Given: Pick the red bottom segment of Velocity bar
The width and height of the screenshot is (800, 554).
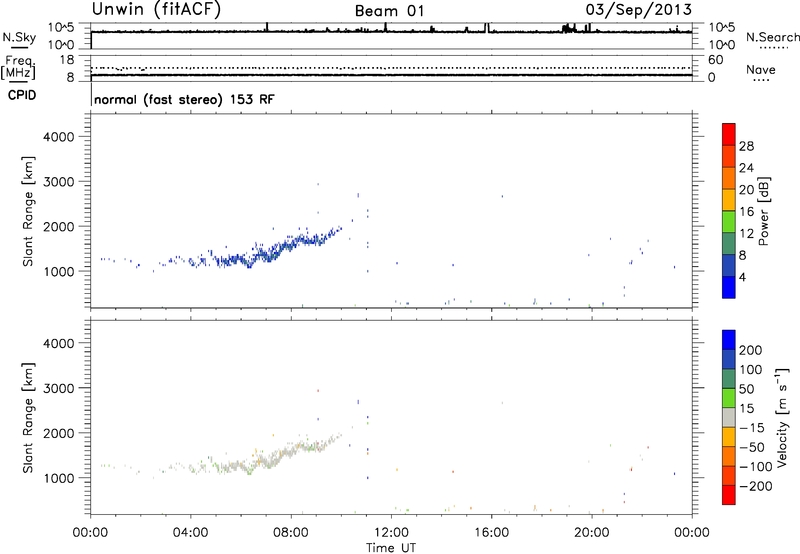Looking at the screenshot, I should (729, 495).
